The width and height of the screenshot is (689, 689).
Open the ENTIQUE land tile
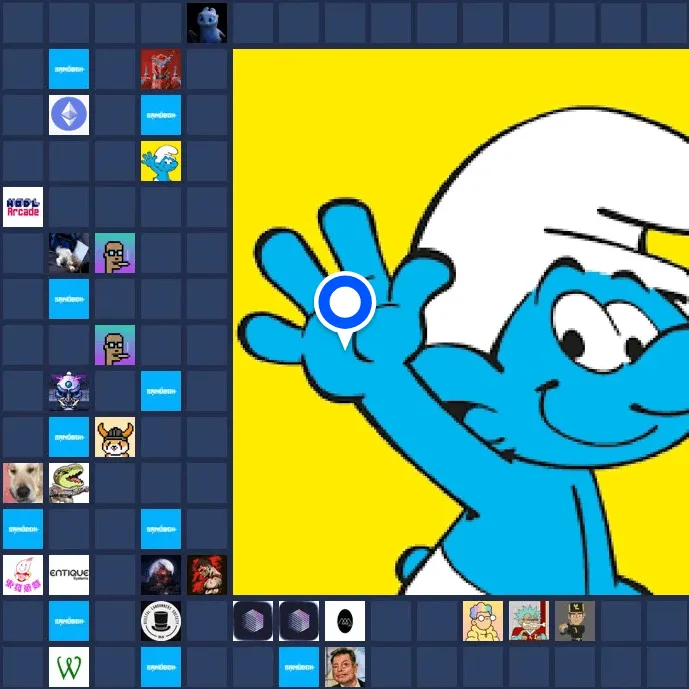(69, 575)
